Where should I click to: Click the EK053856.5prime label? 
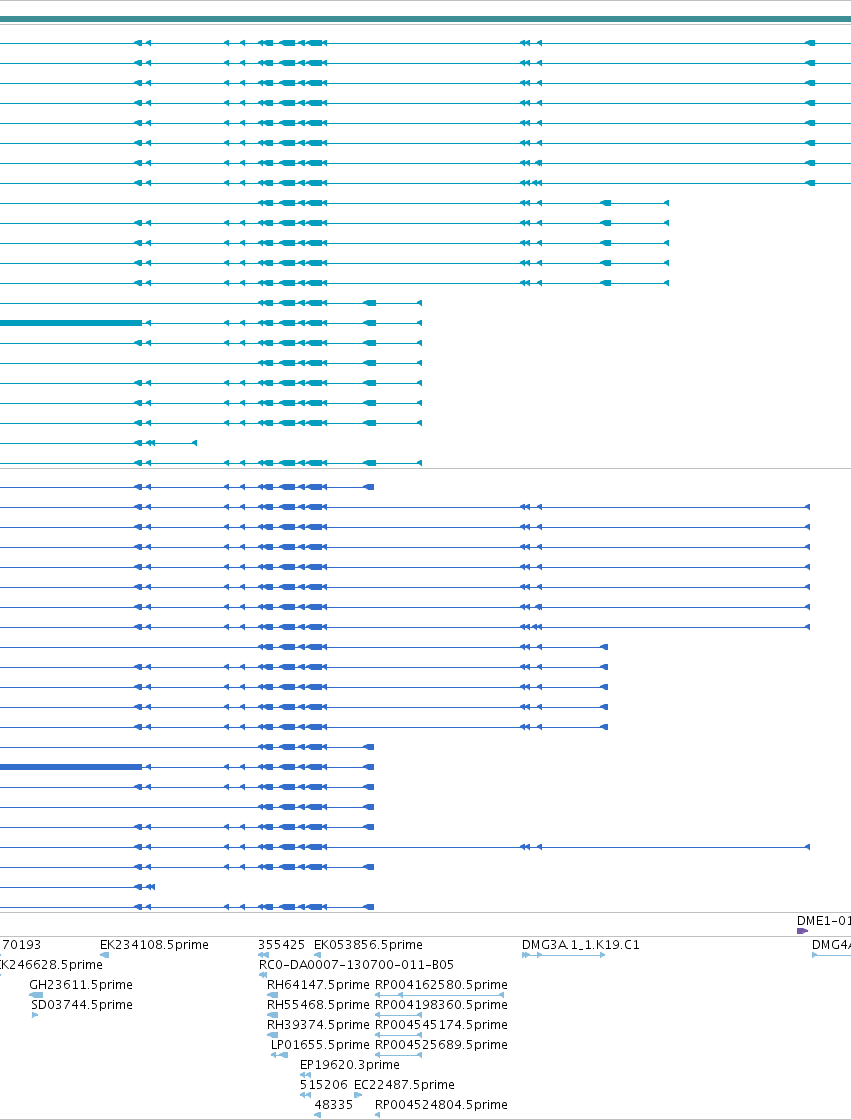368,944
